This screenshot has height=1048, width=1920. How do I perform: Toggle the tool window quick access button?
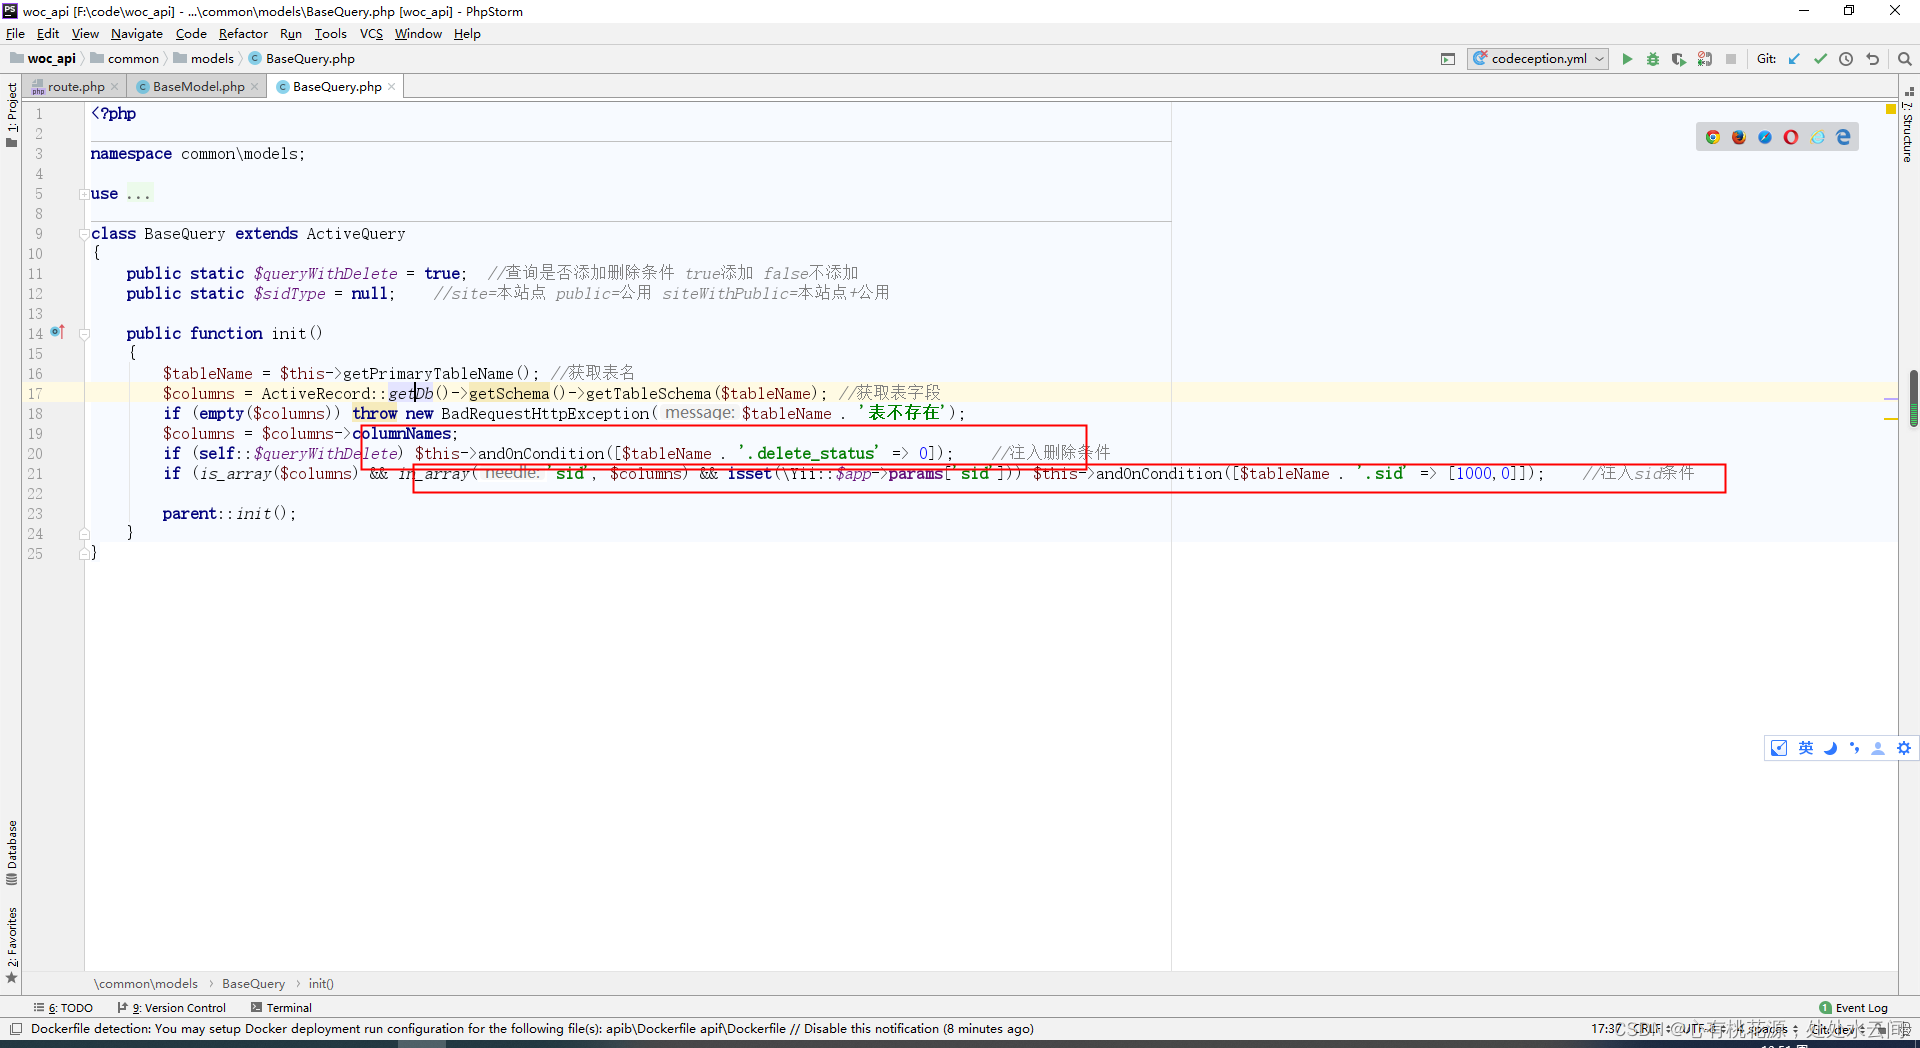coord(15,1029)
